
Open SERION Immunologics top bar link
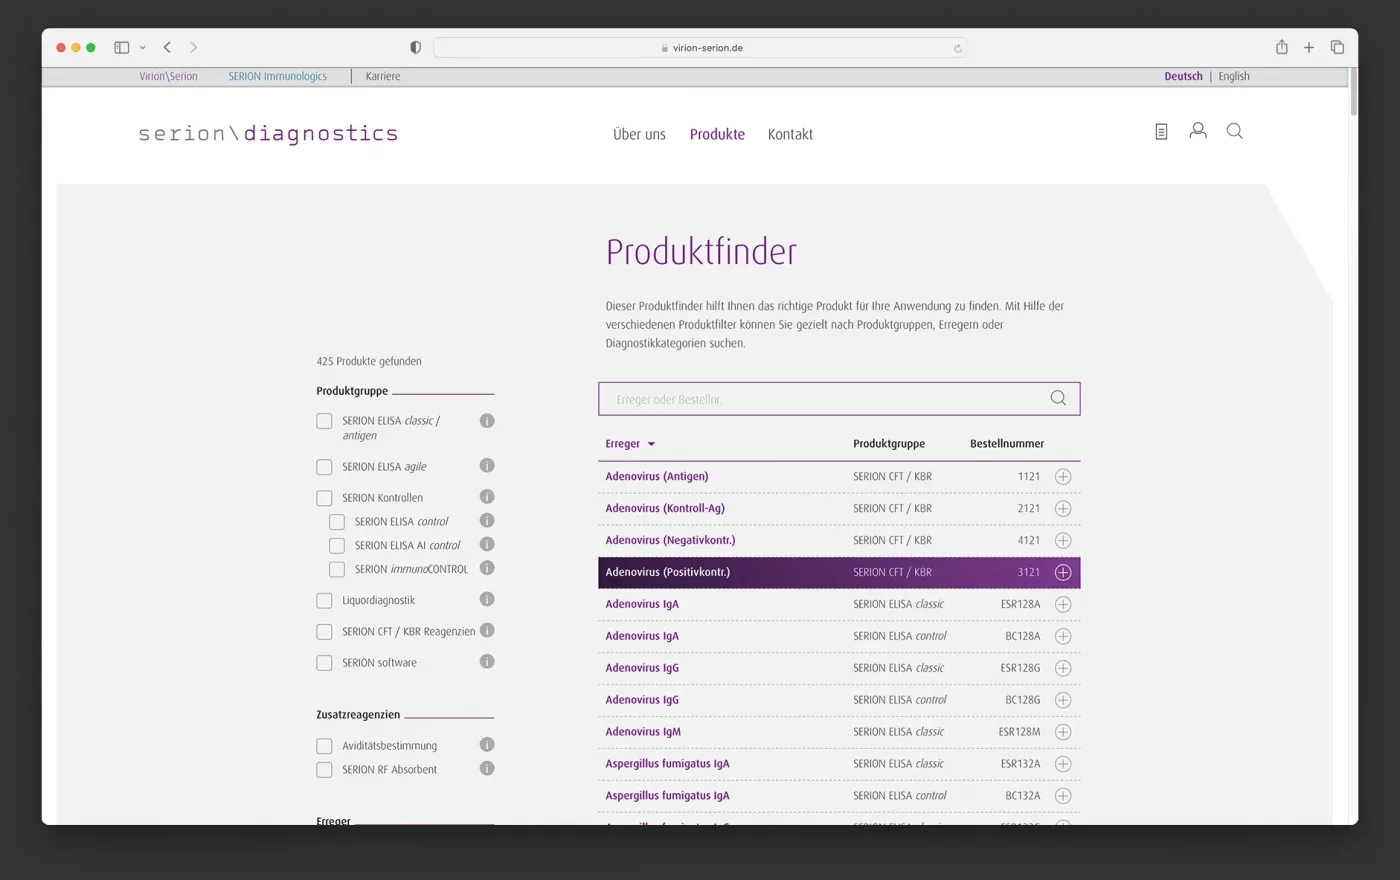pyautogui.click(x=277, y=76)
